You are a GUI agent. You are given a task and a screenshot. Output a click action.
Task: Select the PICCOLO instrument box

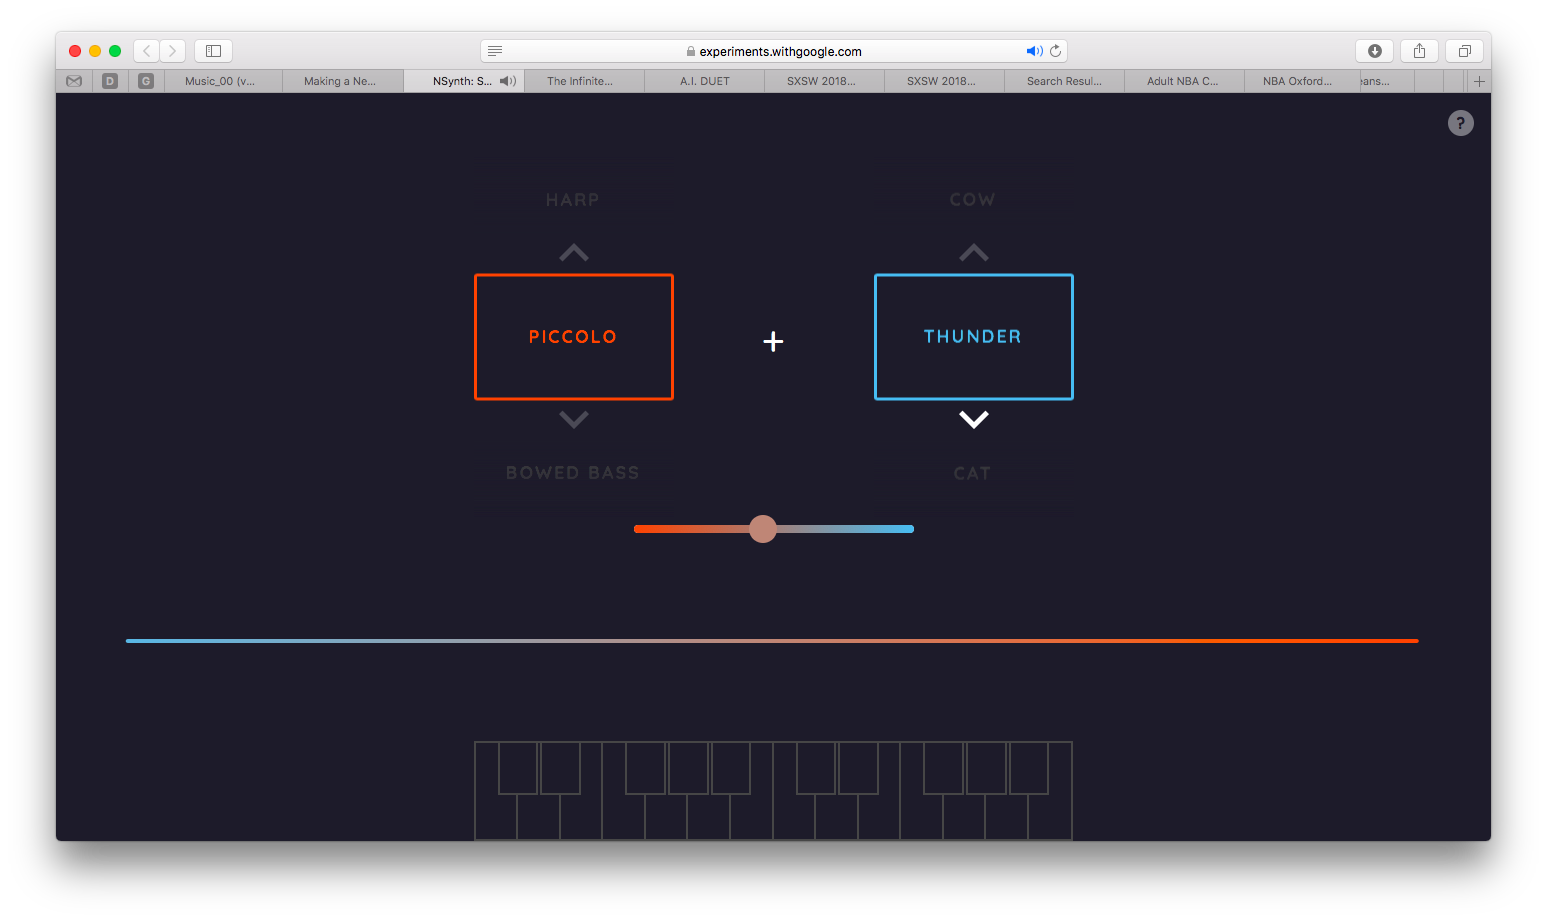coord(573,336)
